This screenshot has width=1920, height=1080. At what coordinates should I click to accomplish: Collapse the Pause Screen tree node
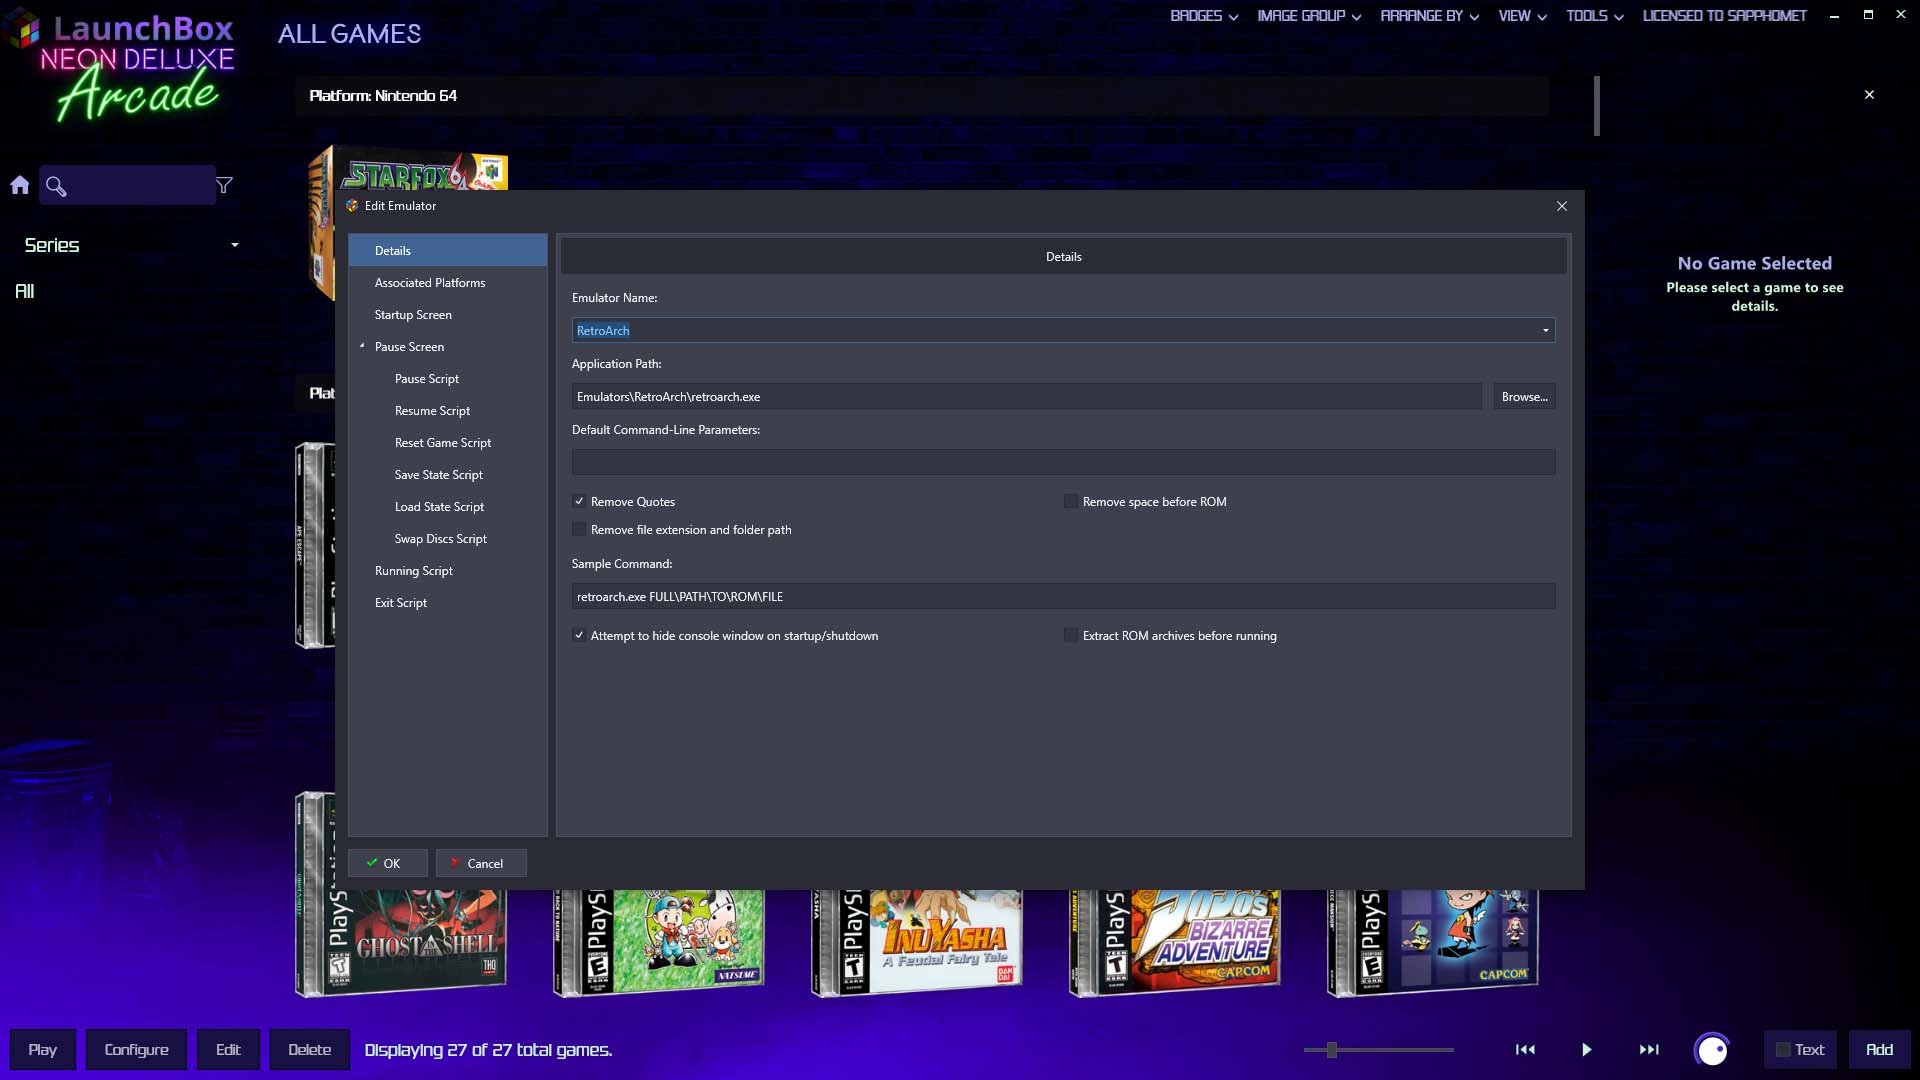click(x=362, y=346)
